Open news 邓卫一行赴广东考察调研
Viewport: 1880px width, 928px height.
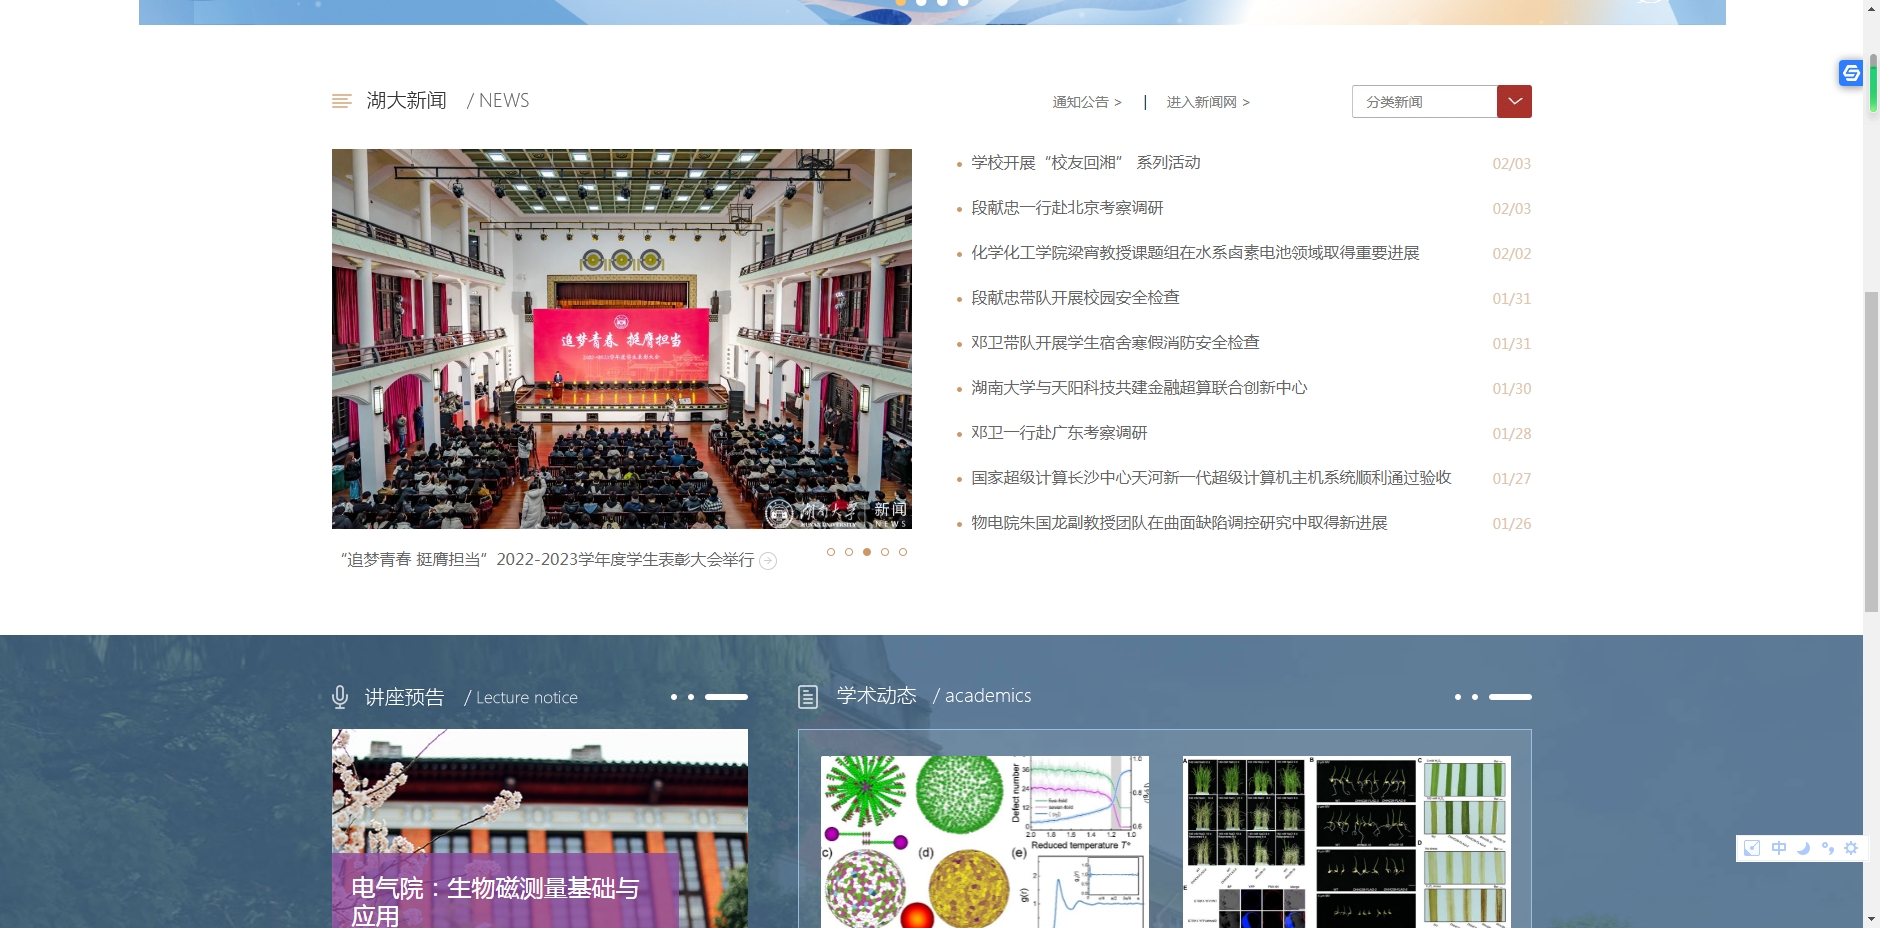pos(1059,433)
